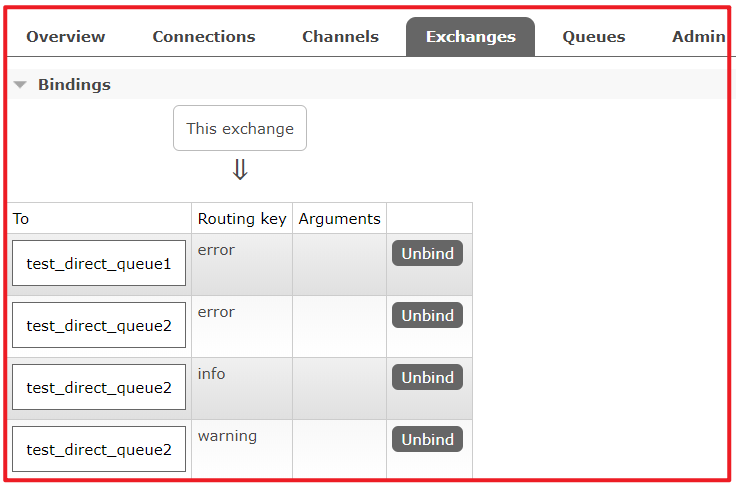This screenshot has width=736, height=489.
Task: Unbind test_direct_queue2 from error routing key
Action: (427, 316)
